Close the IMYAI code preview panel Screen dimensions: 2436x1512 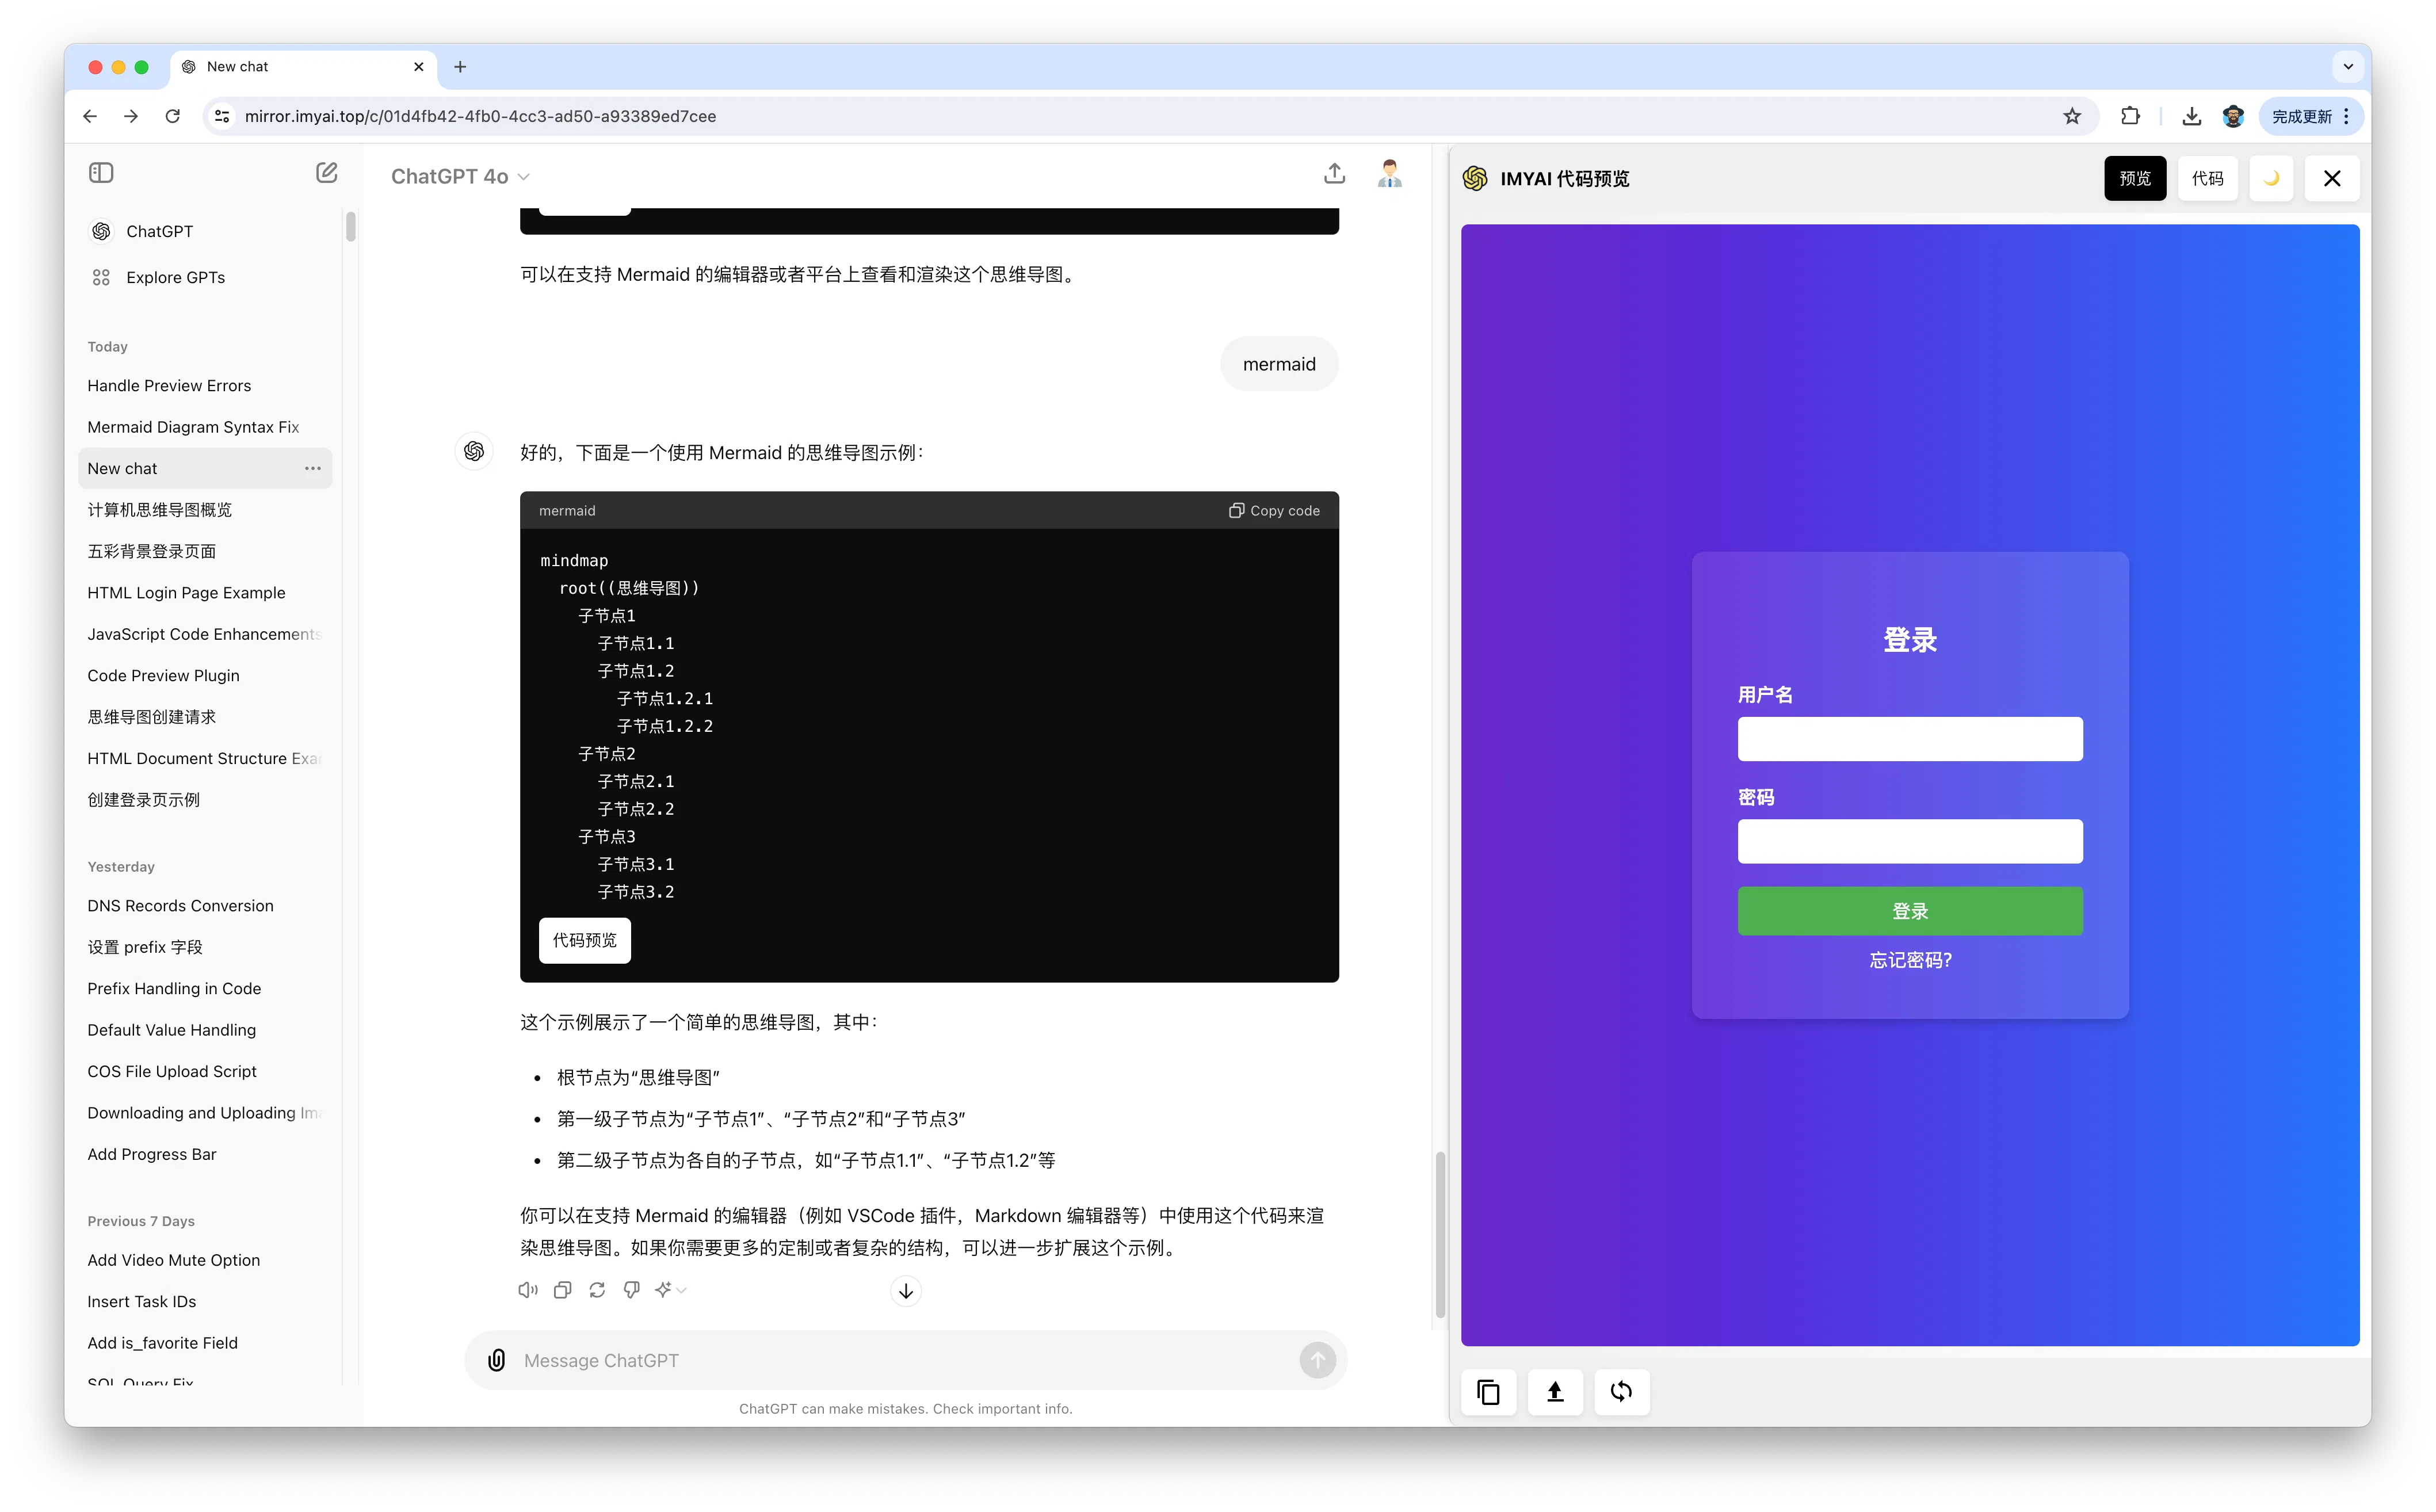tap(2332, 178)
